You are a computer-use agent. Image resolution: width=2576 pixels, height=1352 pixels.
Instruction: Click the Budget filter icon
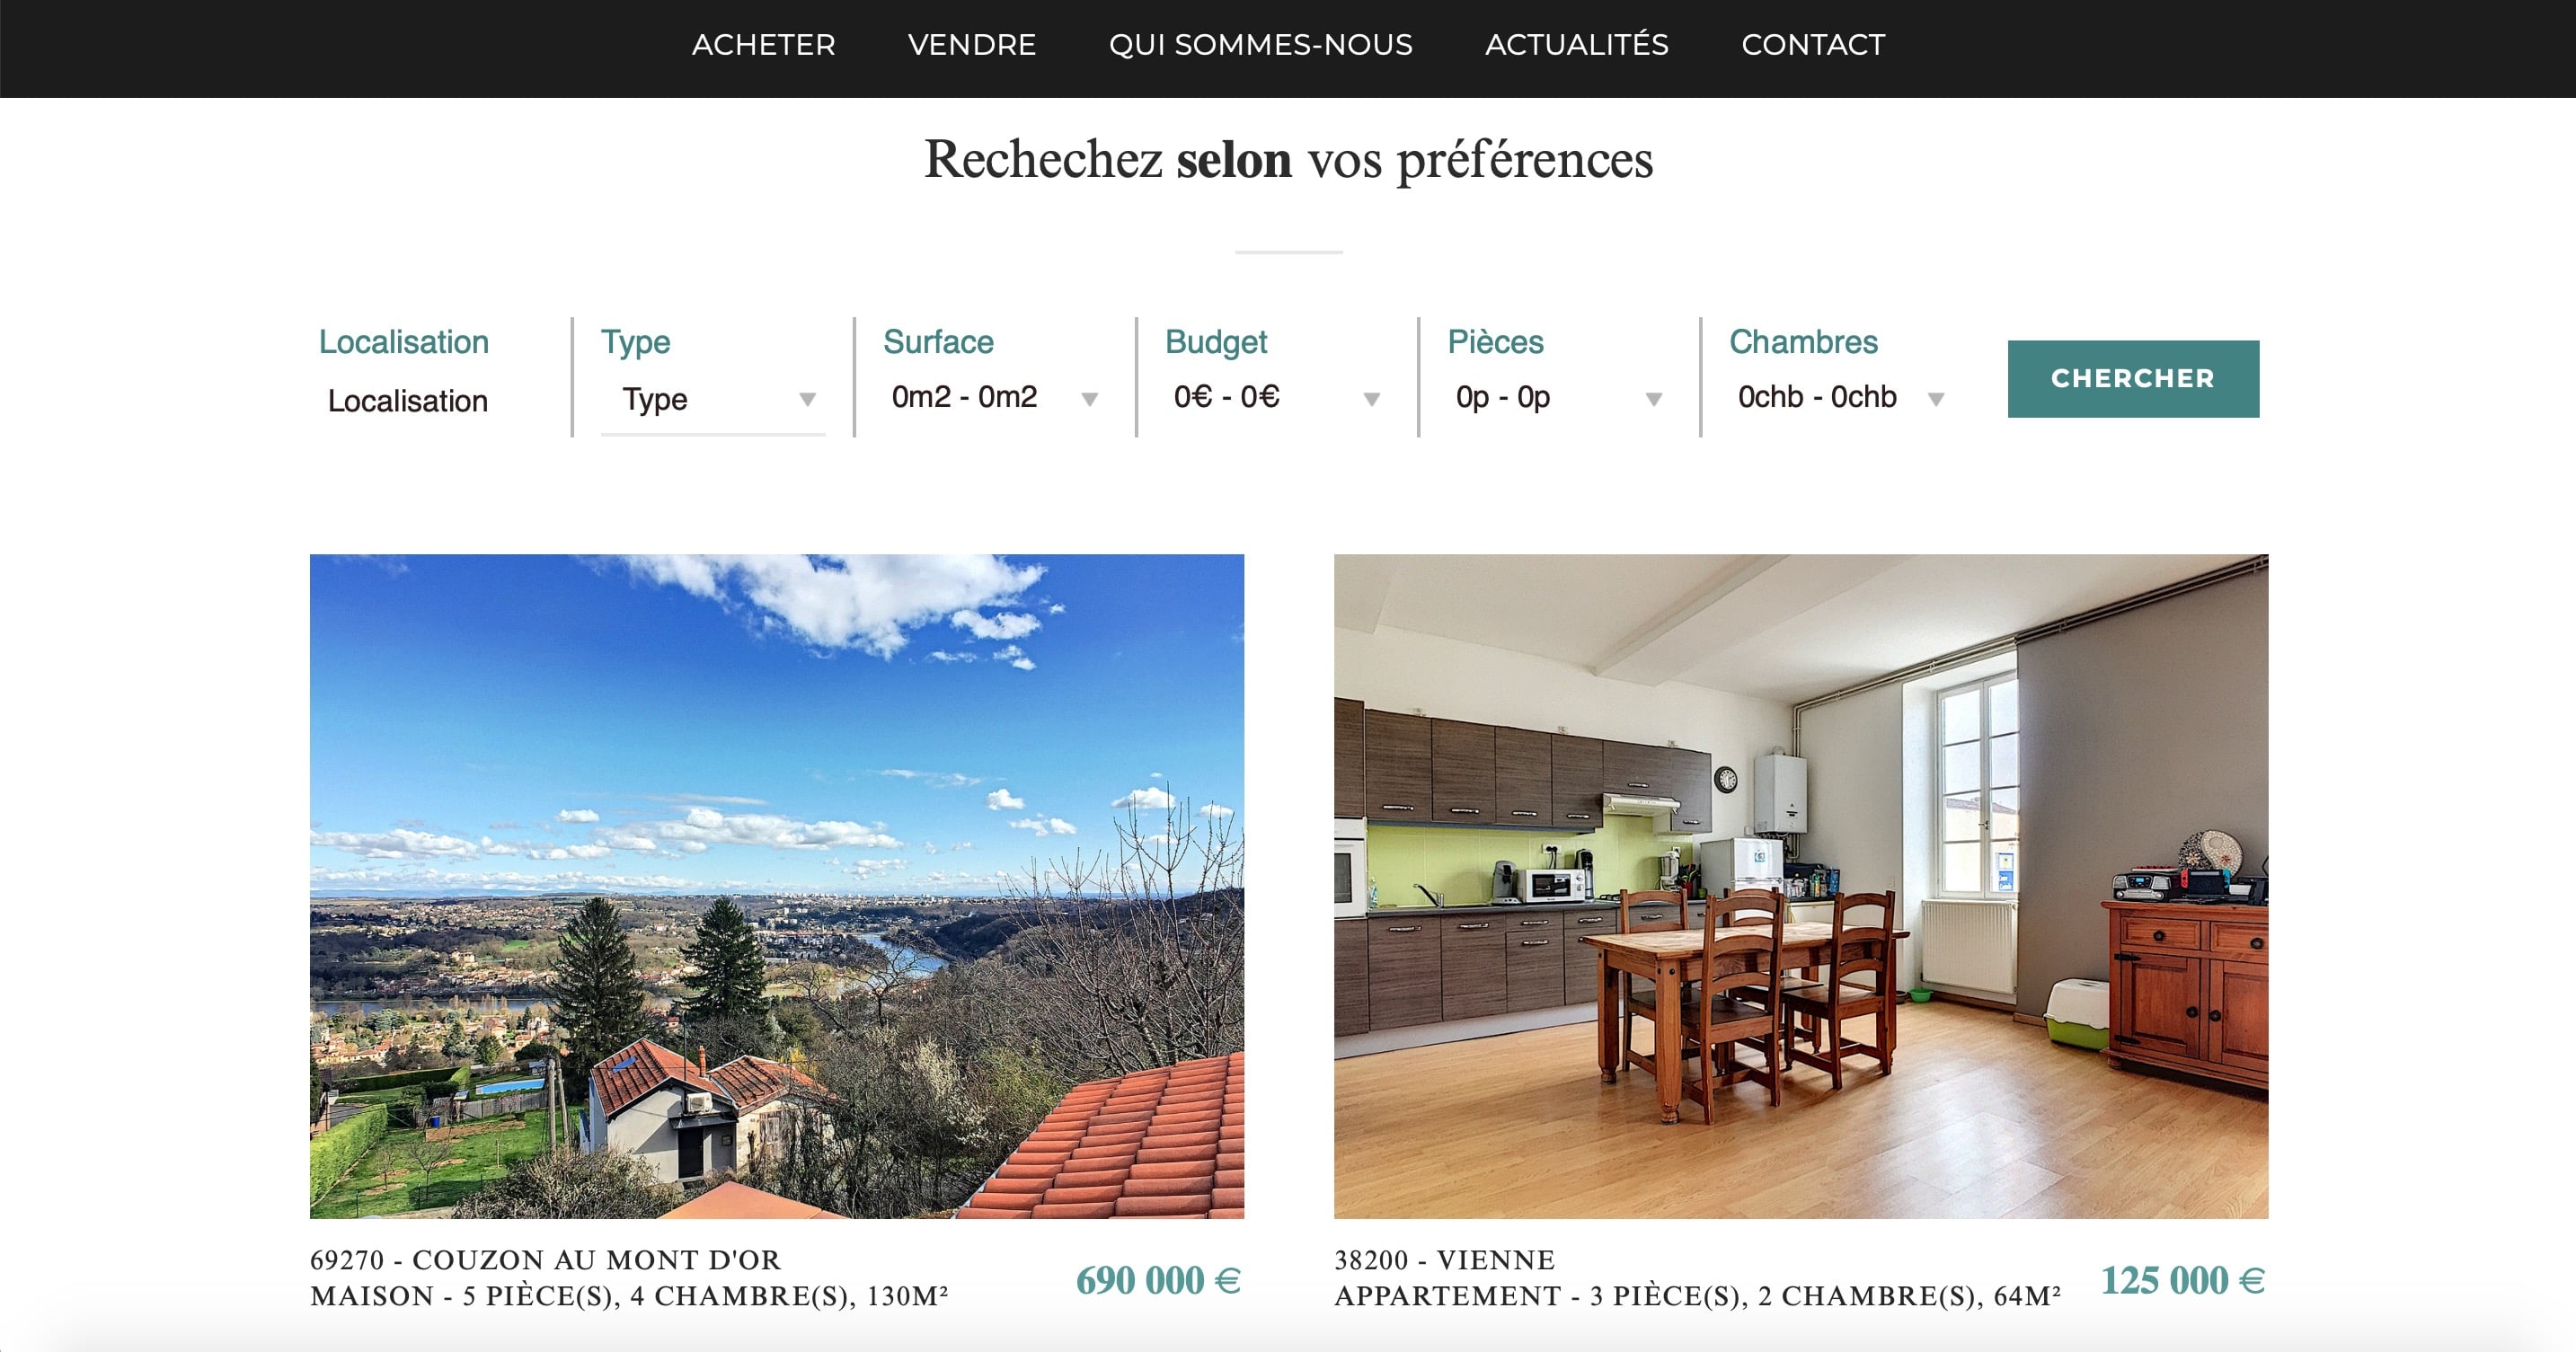click(x=1375, y=400)
